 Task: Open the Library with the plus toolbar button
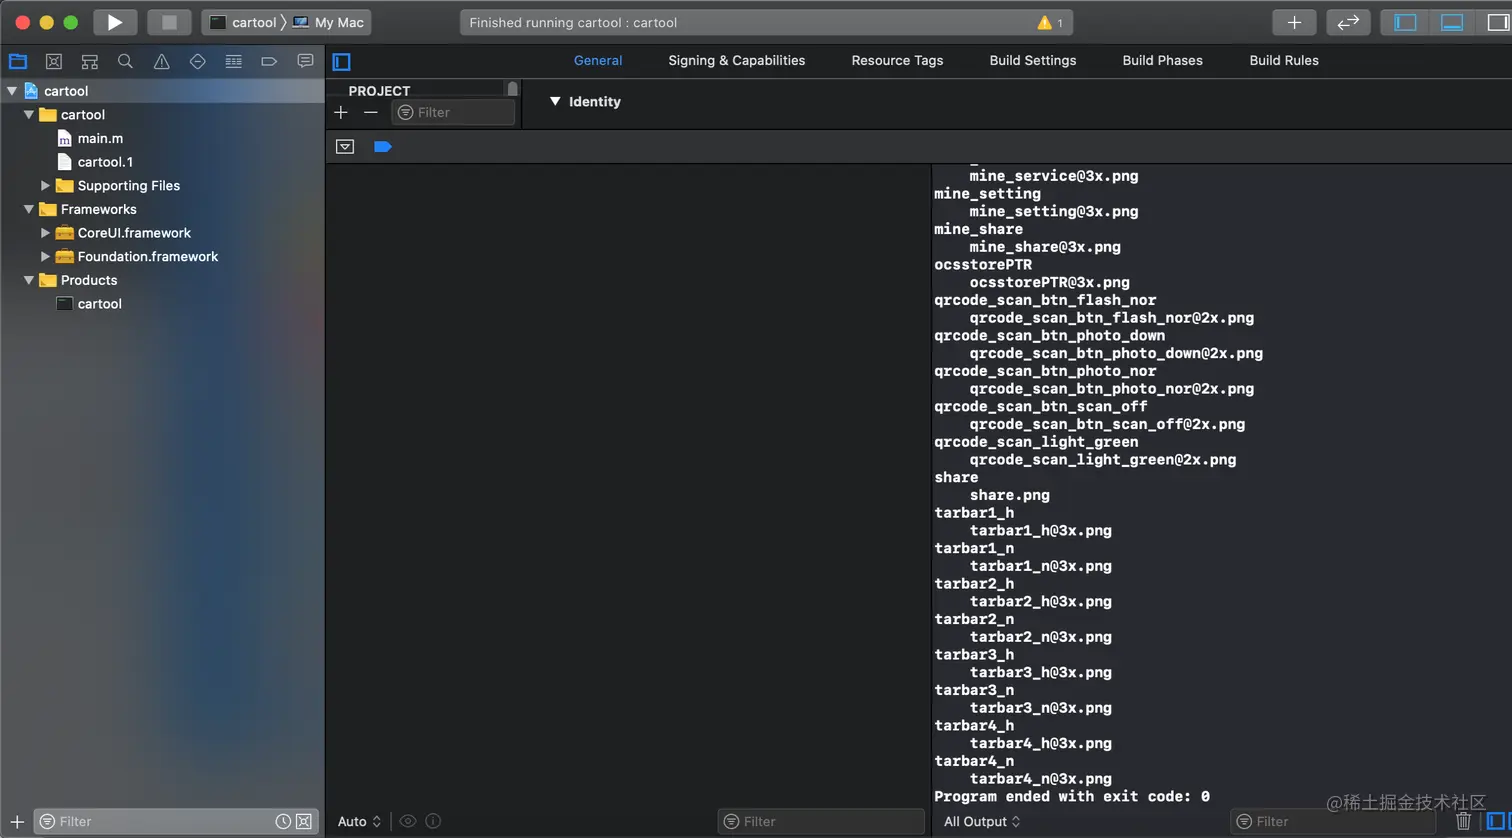(x=1294, y=22)
